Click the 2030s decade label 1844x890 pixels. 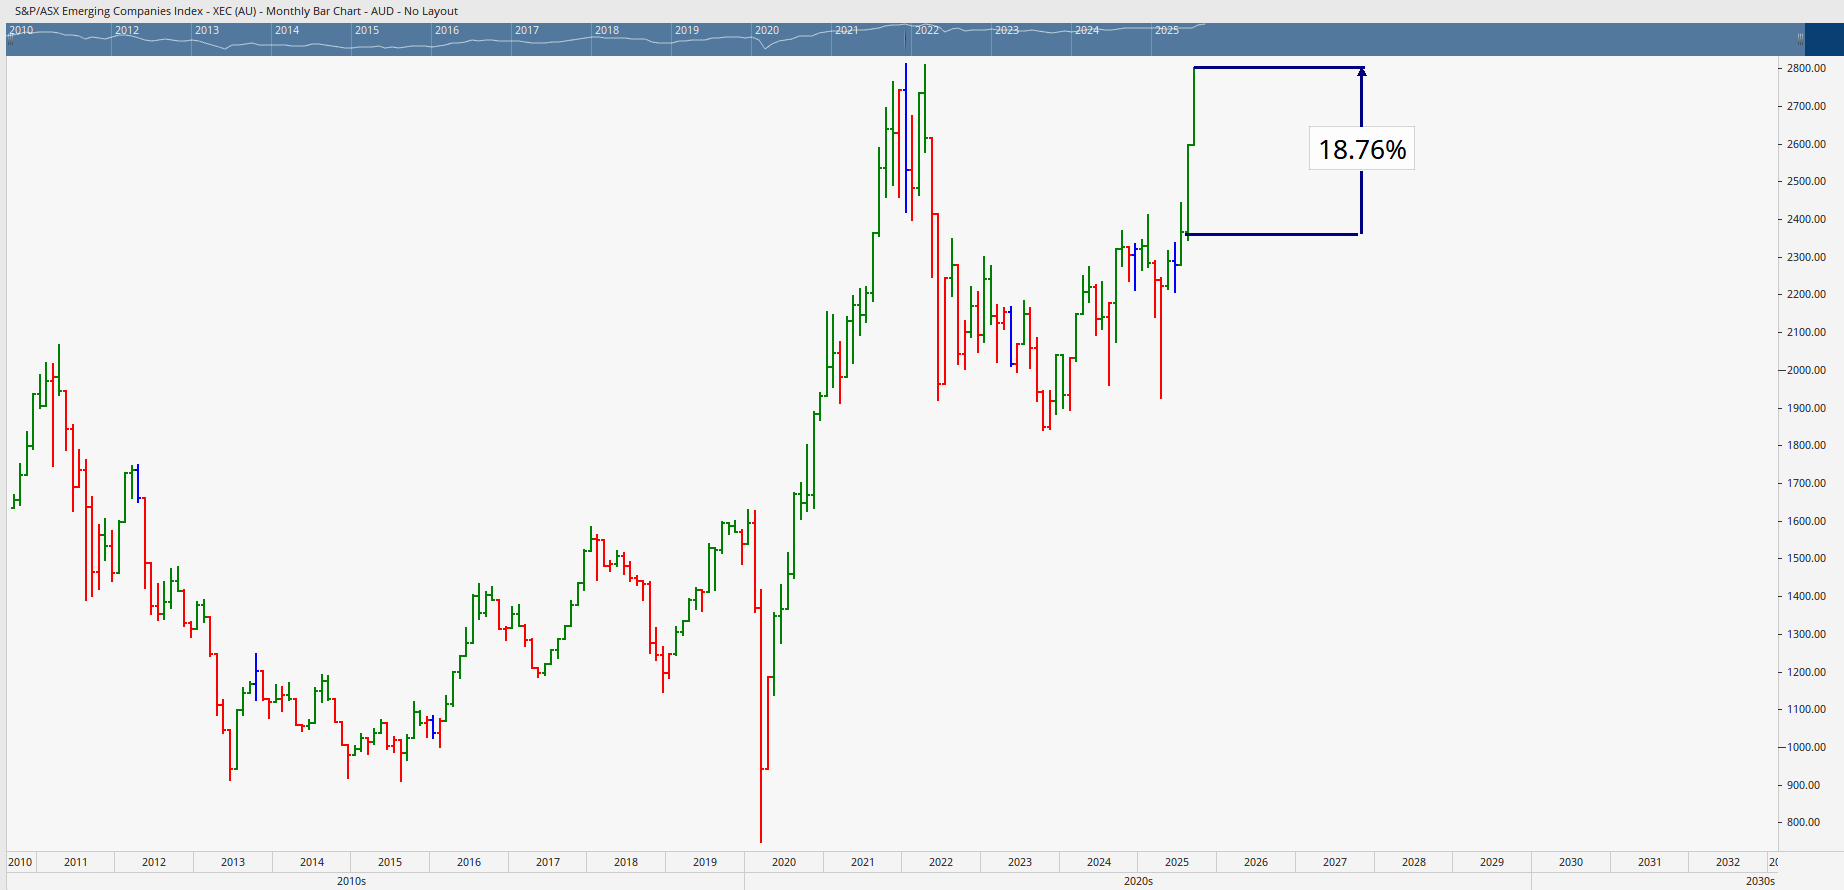pos(1760,881)
